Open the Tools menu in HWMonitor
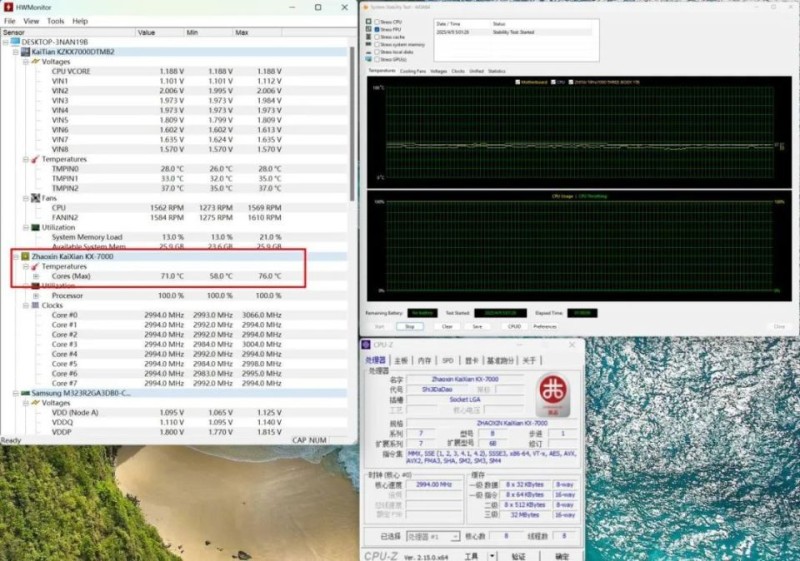This screenshot has width=800, height=561. point(55,21)
